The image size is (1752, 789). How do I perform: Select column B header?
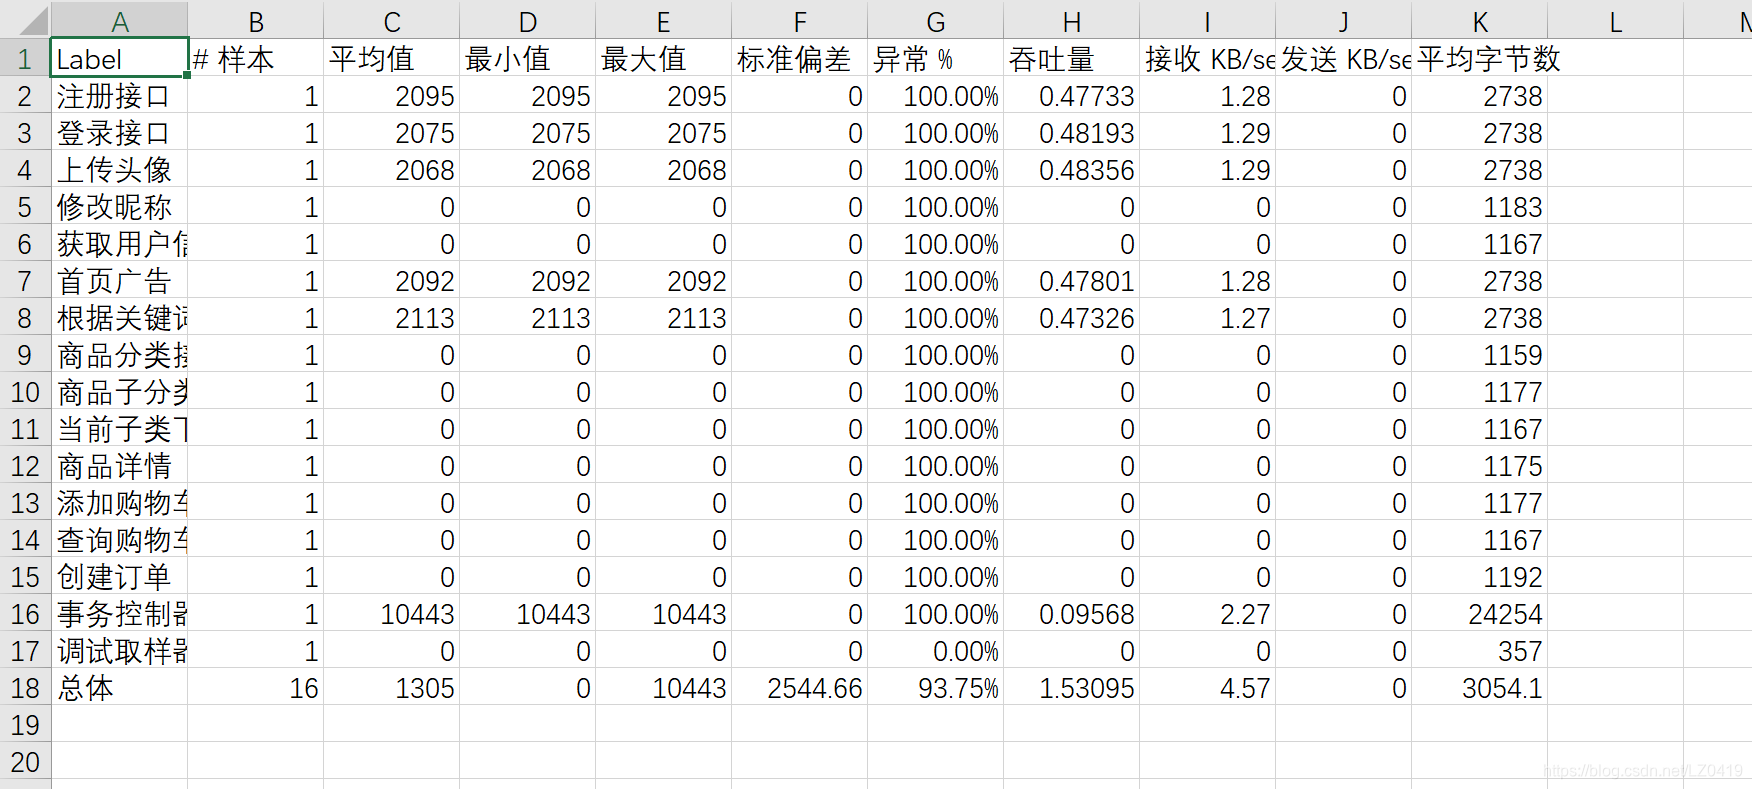click(x=255, y=21)
